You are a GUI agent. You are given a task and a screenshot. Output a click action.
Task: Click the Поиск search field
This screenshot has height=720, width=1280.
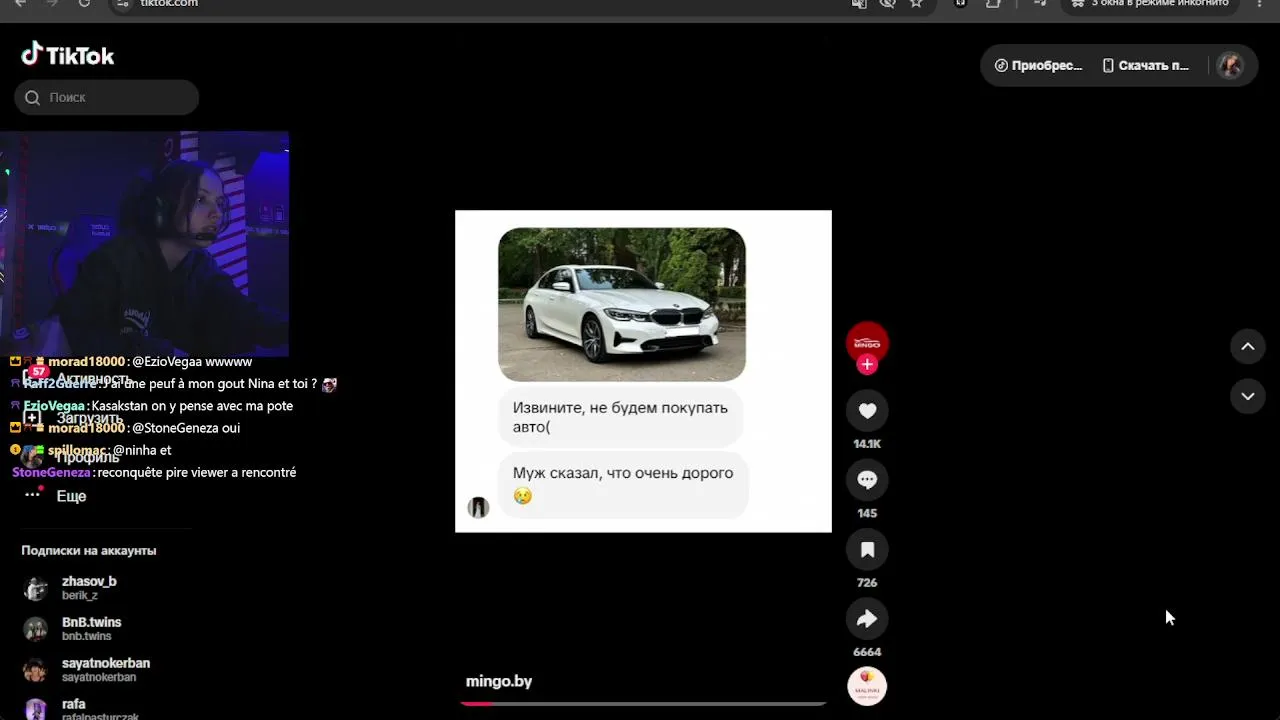tap(107, 97)
